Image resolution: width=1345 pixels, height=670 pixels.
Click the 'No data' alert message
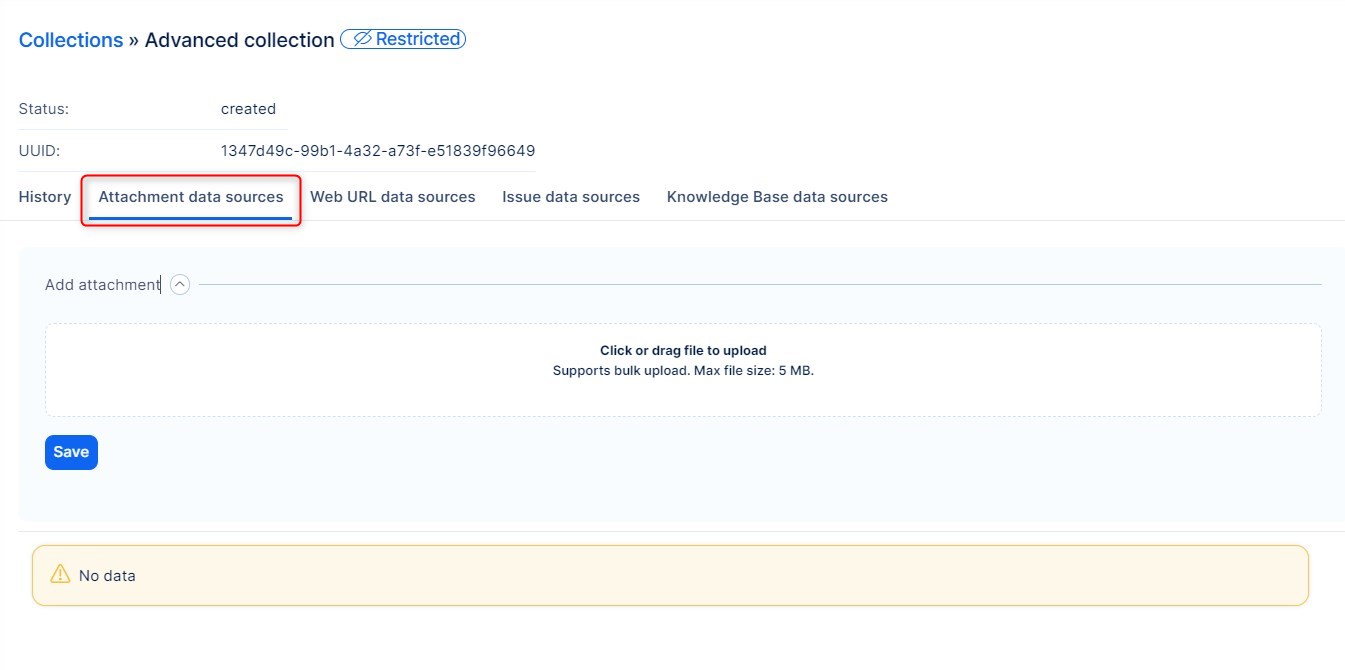107,576
